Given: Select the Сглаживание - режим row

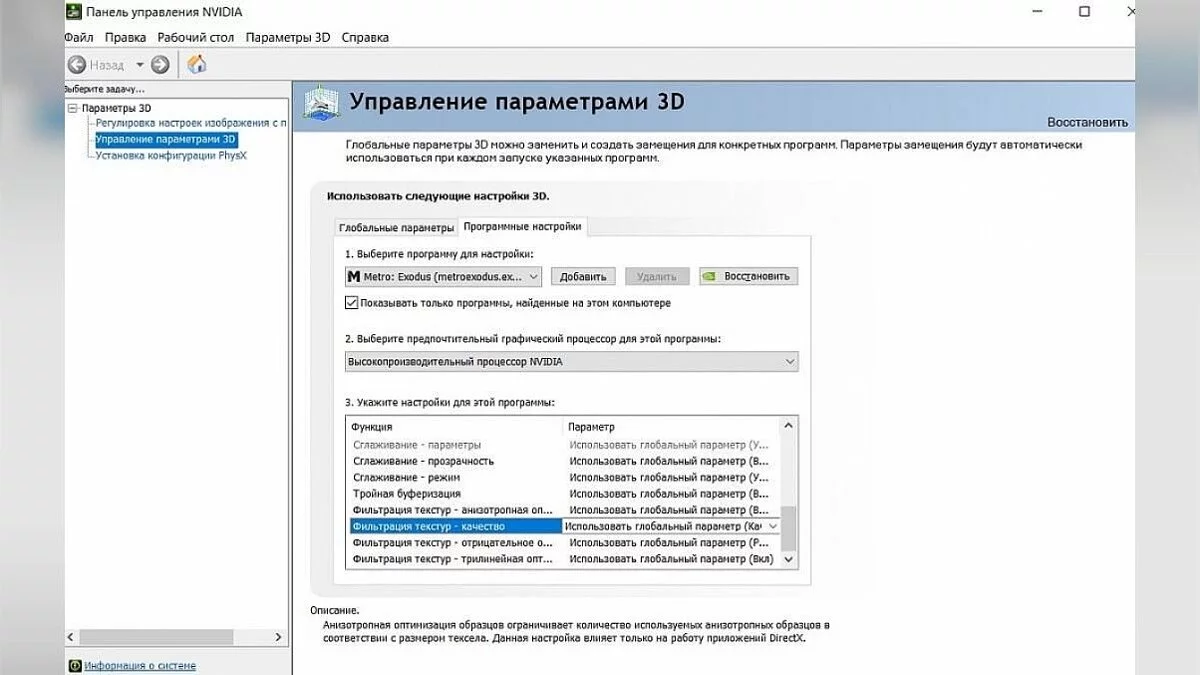Looking at the screenshot, I should click(563, 477).
